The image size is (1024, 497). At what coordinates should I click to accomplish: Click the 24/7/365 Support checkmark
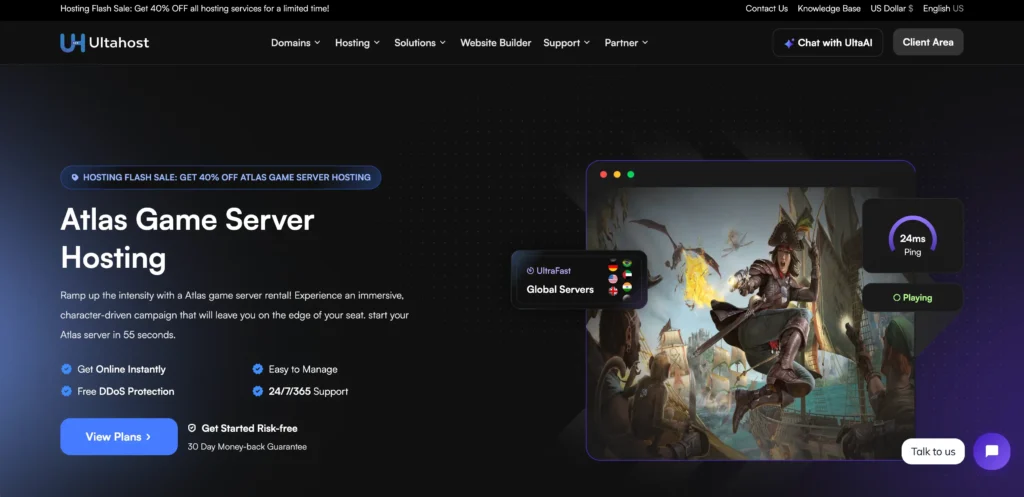coord(258,391)
